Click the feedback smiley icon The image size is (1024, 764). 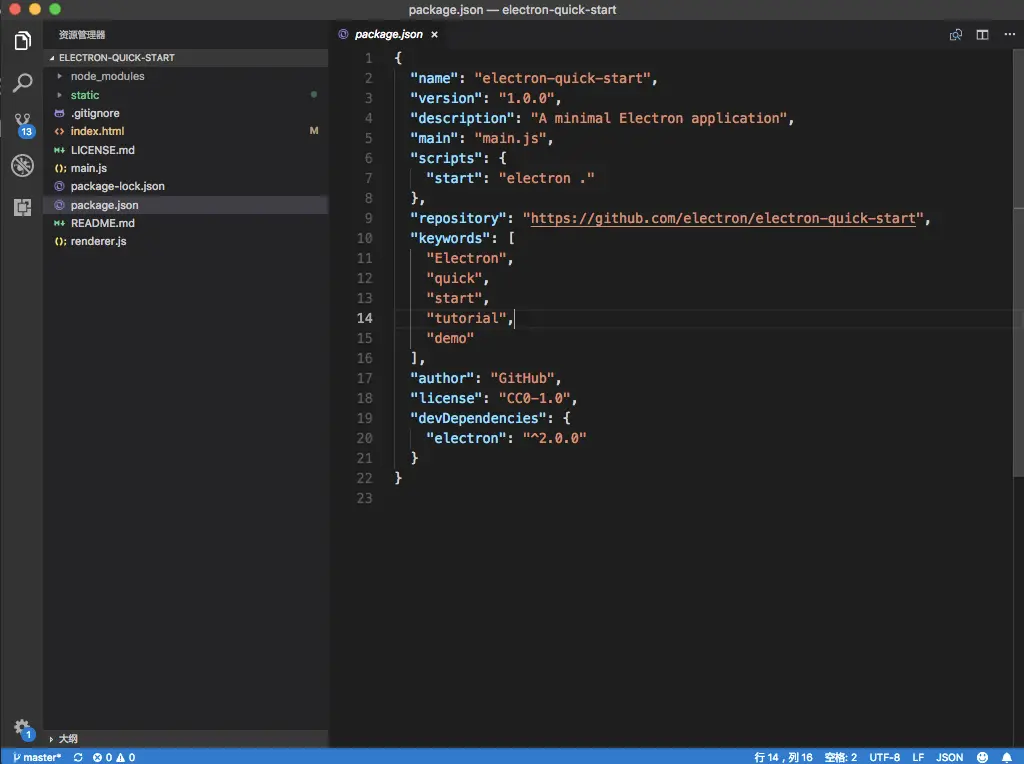click(982, 757)
